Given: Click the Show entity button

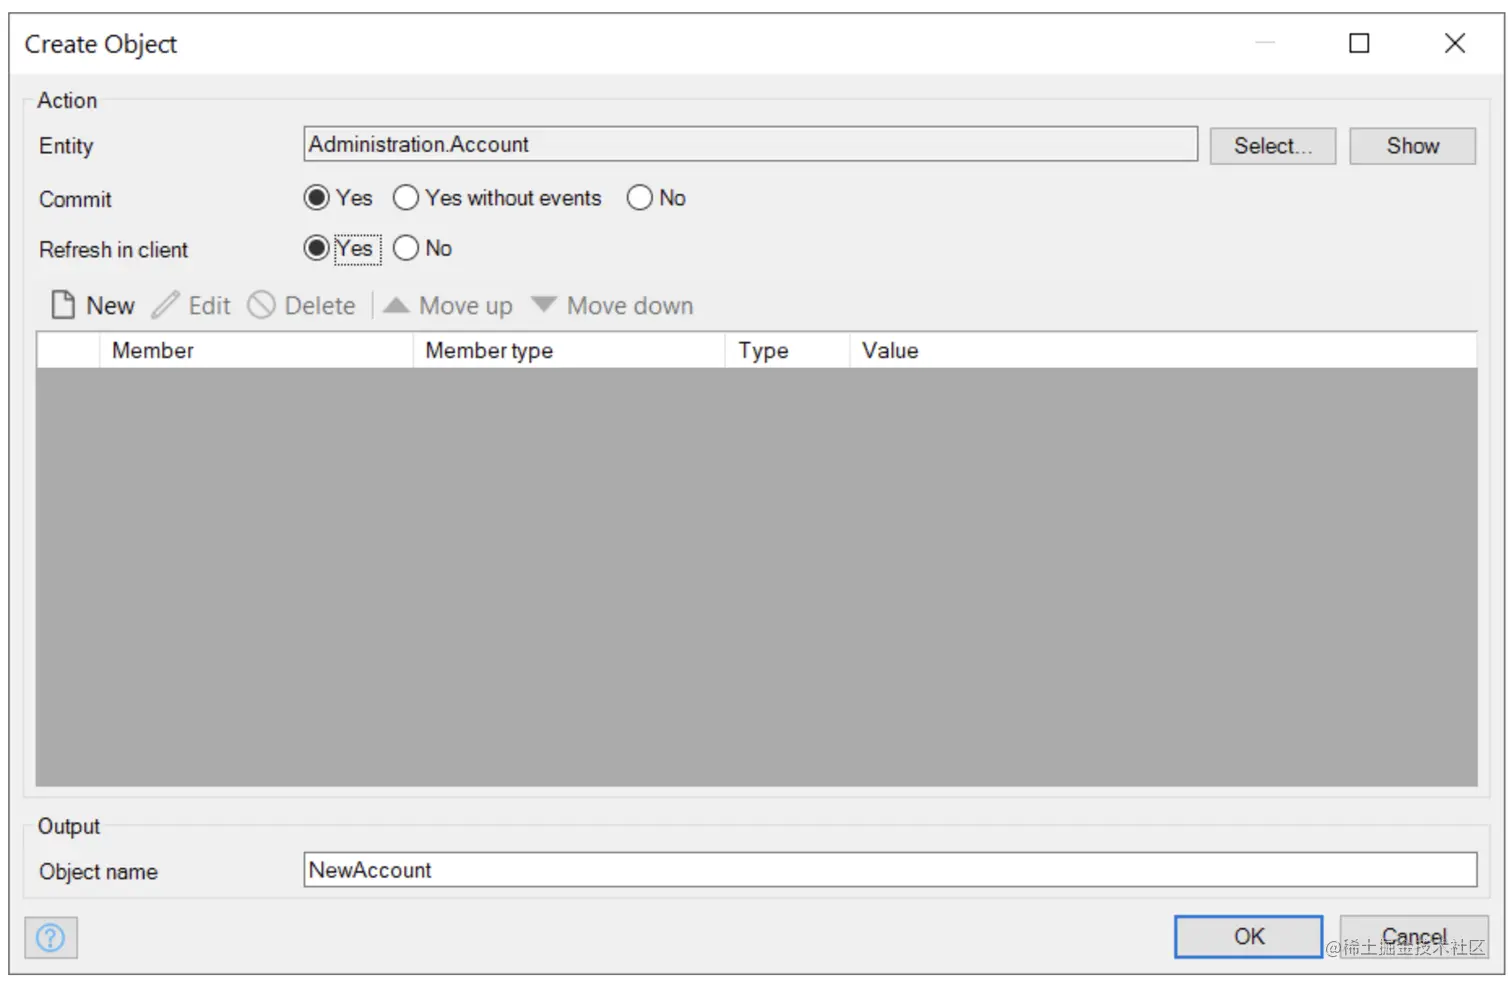Looking at the screenshot, I should coord(1412,146).
